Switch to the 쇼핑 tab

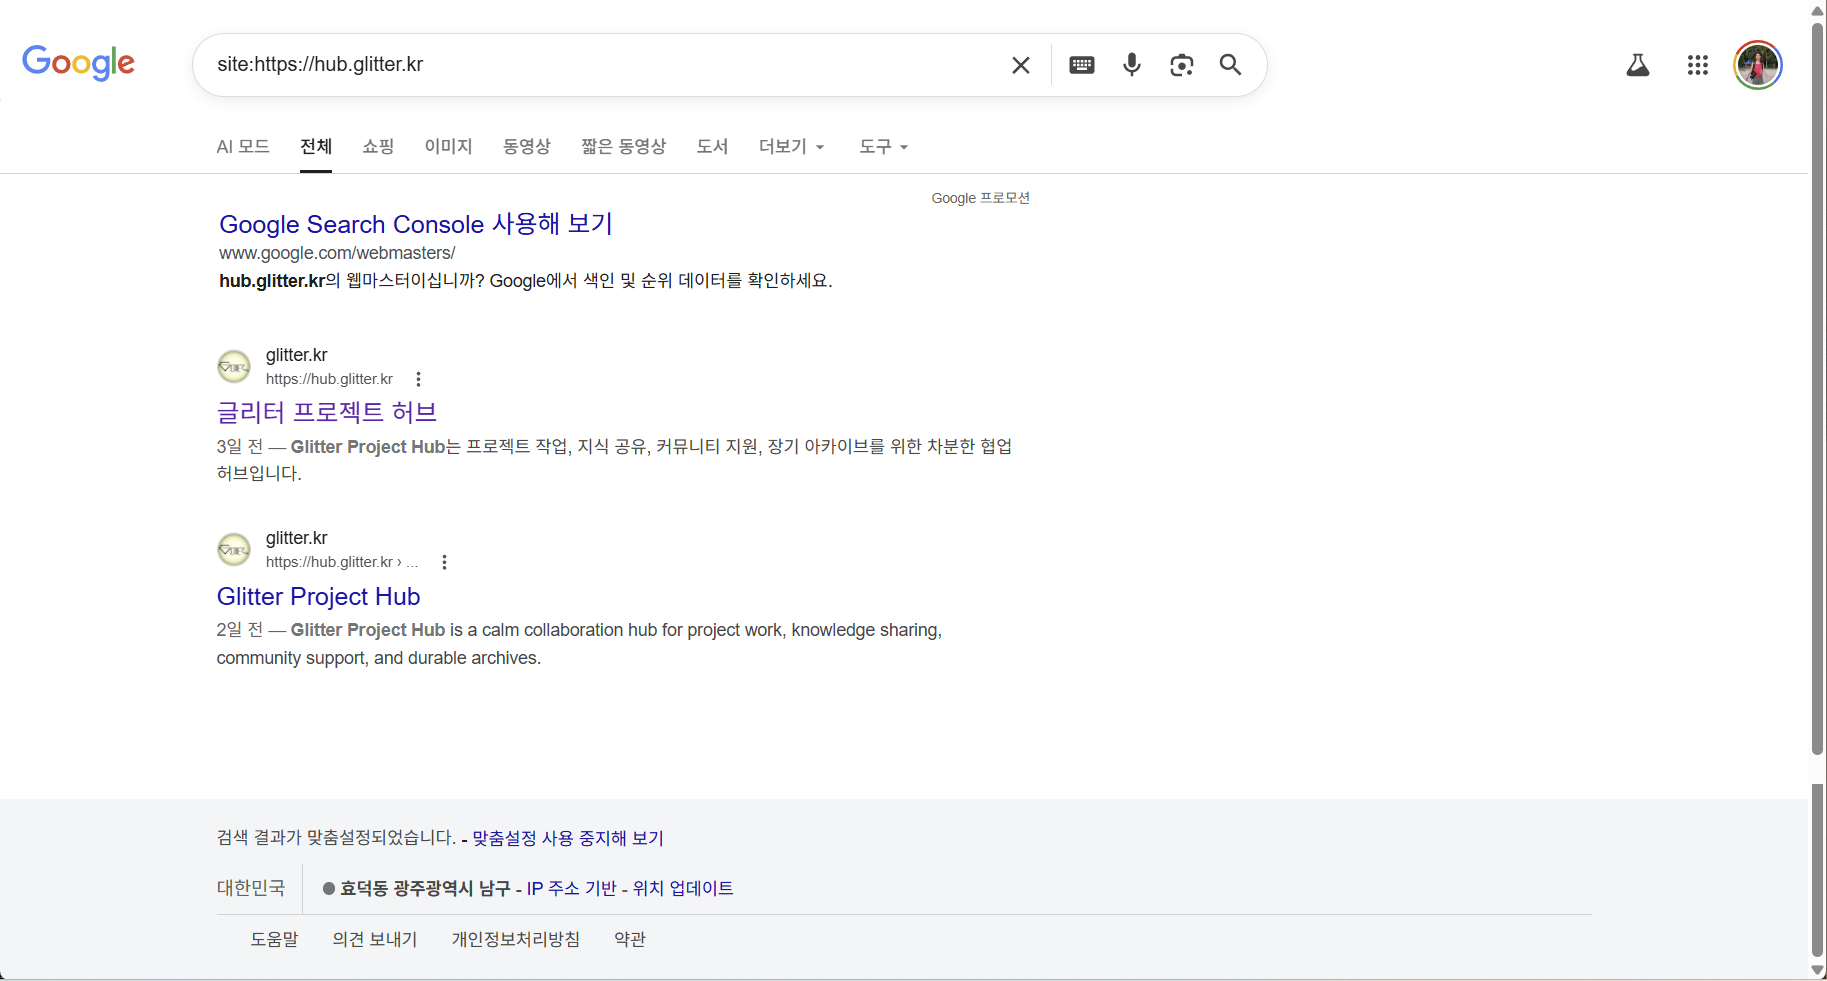pos(378,146)
